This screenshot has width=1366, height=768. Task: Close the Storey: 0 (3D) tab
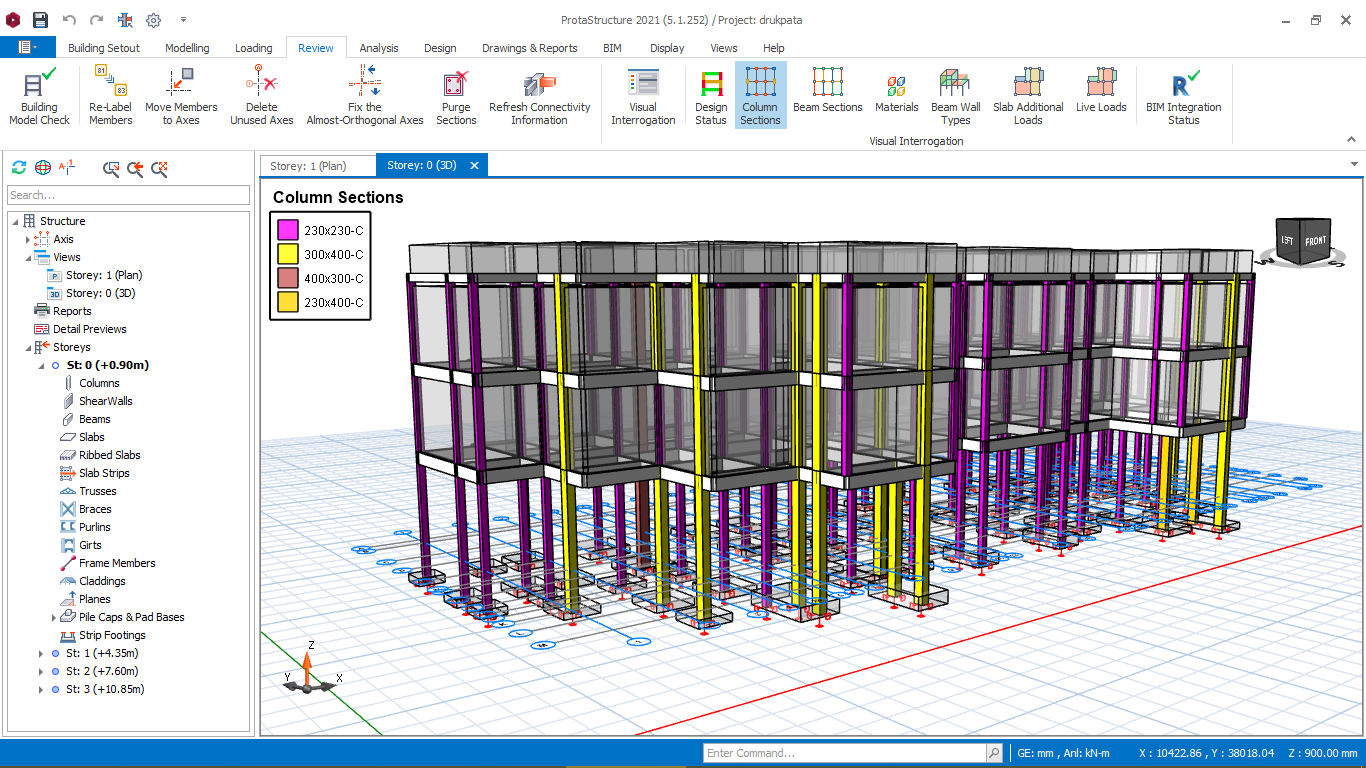click(x=474, y=165)
